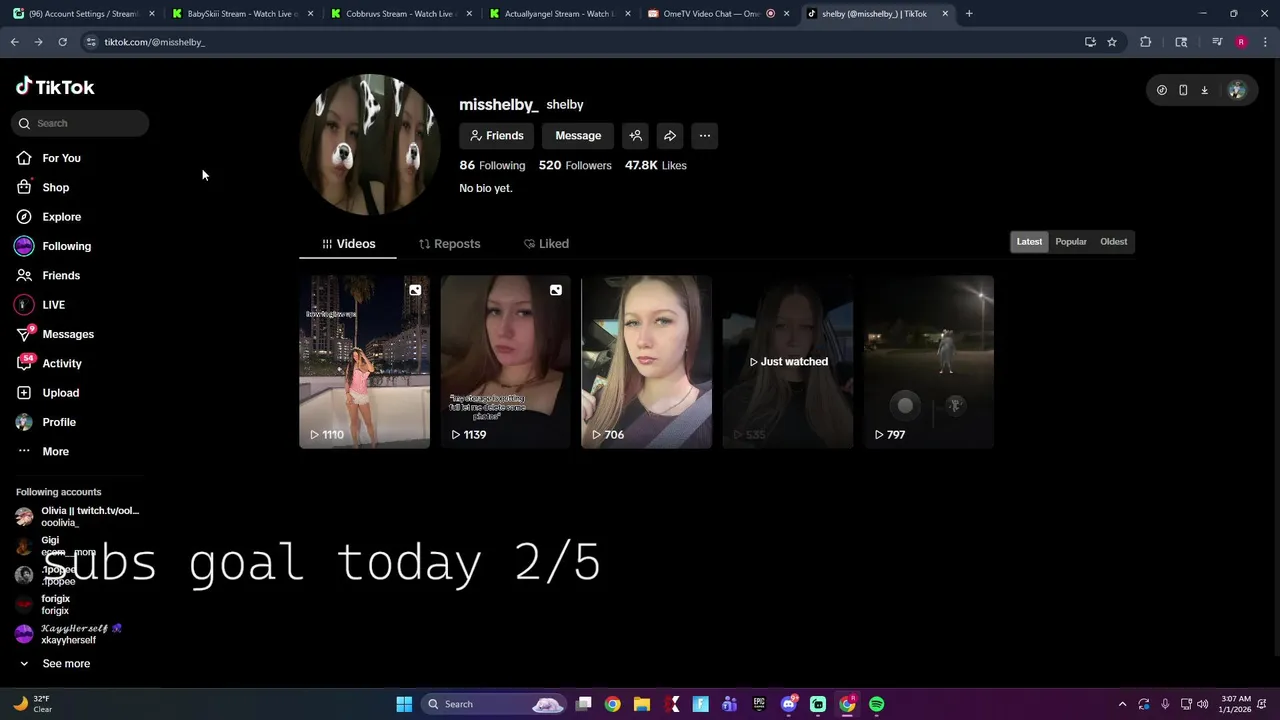View the 86 Following list

tap(492, 165)
